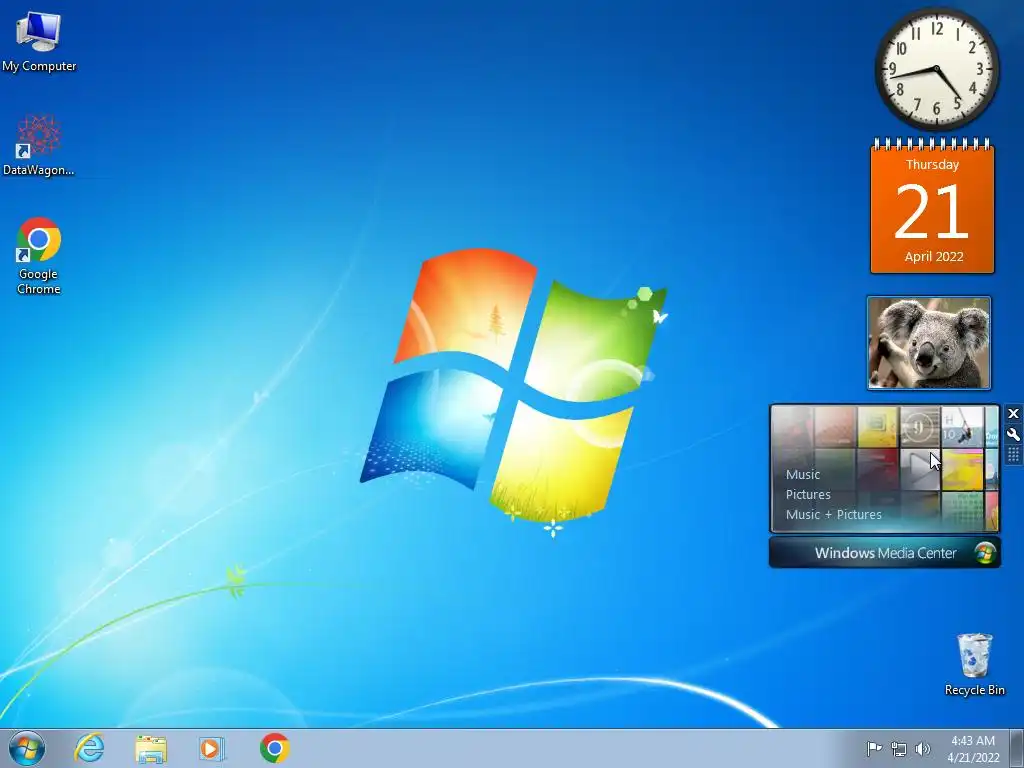The image size is (1024, 768).
Task: Choose Music + Pictures in gadget
Action: 833,515
